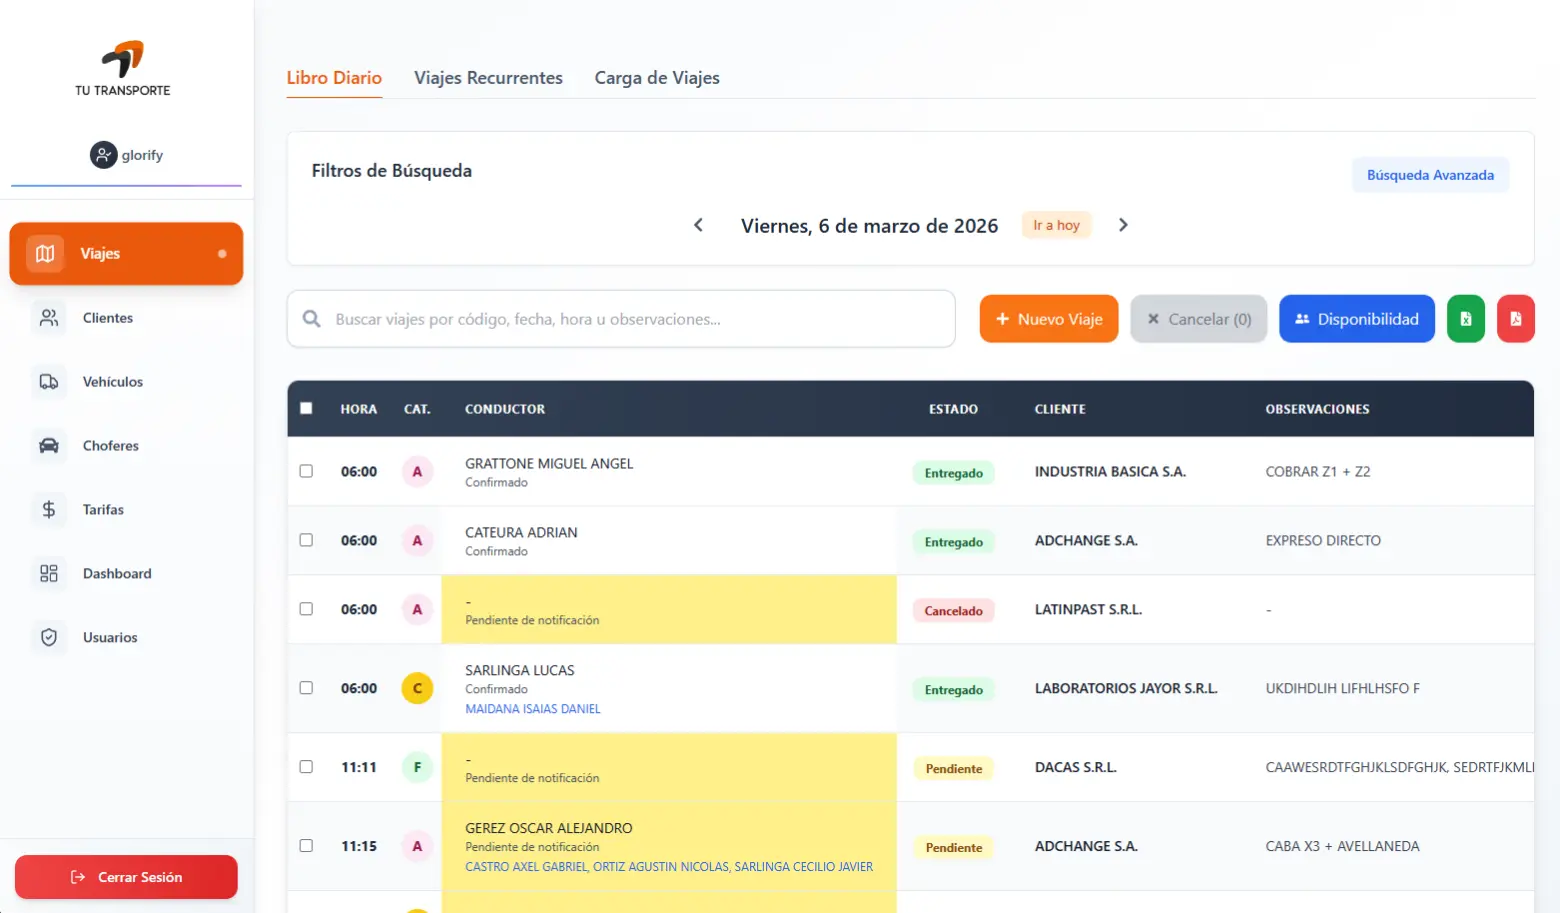Open Búsqueda Avanzada filter options
Image resolution: width=1560 pixels, height=913 pixels.
pyautogui.click(x=1430, y=175)
